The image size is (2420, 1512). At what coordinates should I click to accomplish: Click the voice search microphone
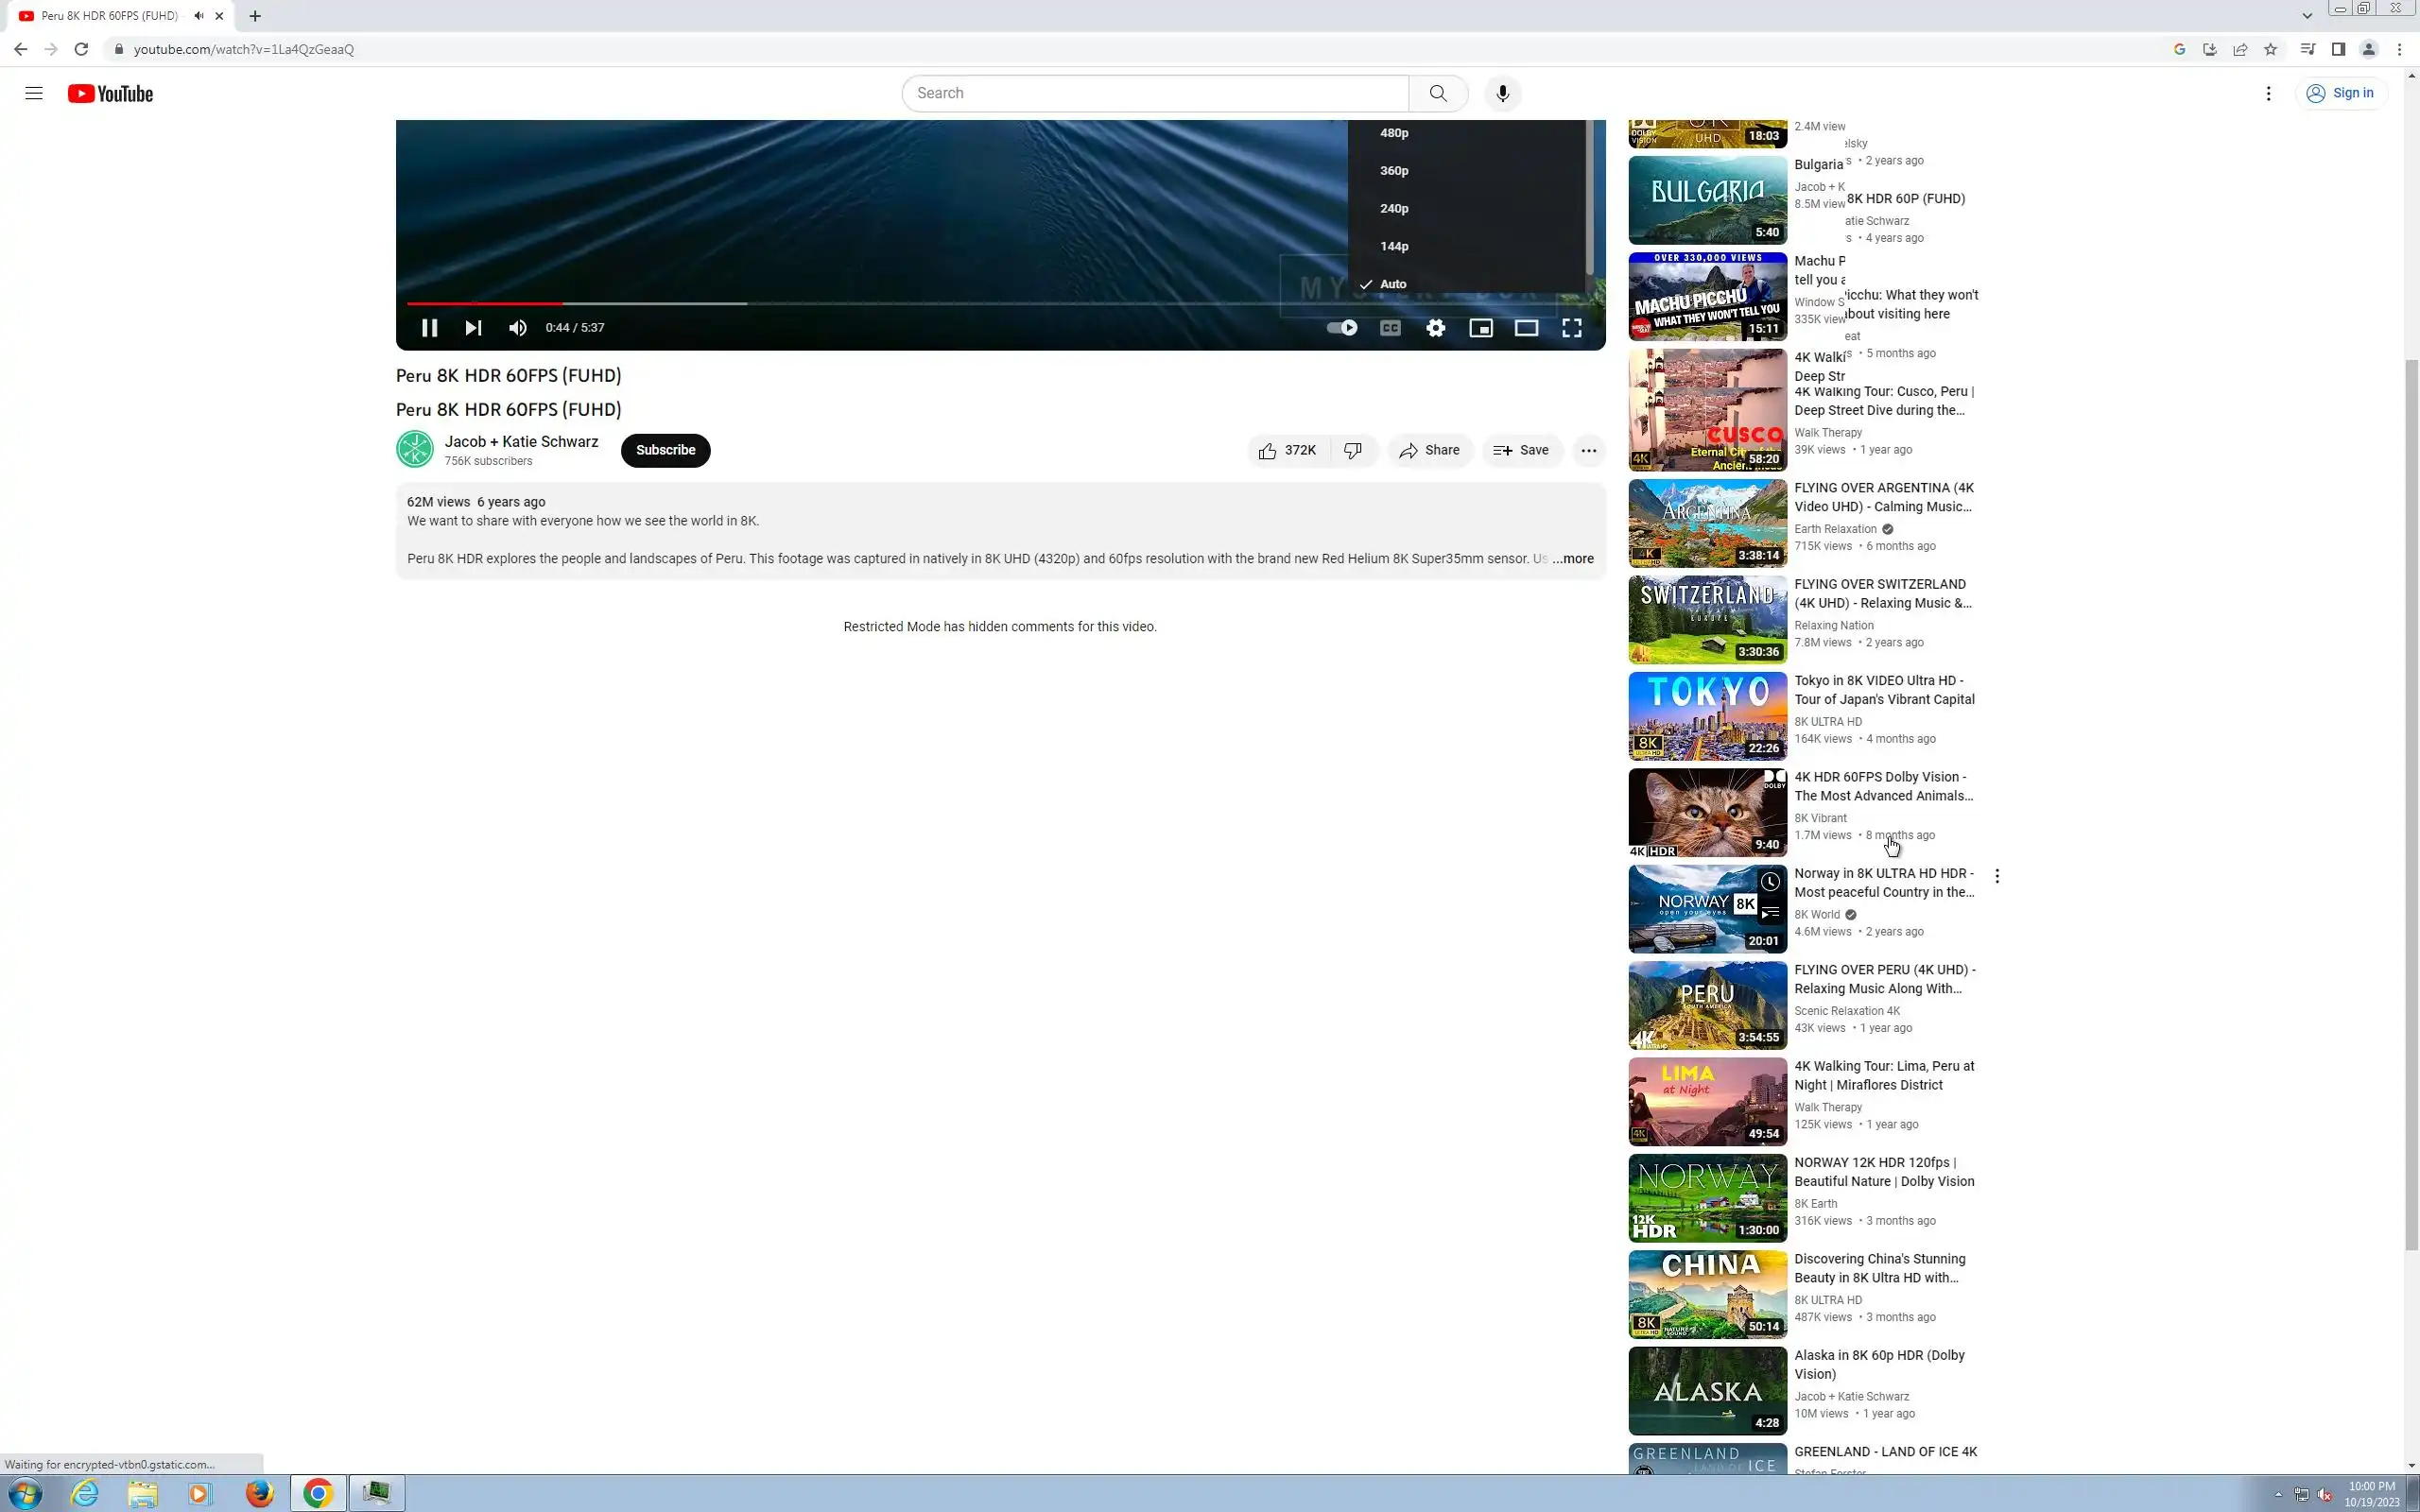tap(1502, 93)
